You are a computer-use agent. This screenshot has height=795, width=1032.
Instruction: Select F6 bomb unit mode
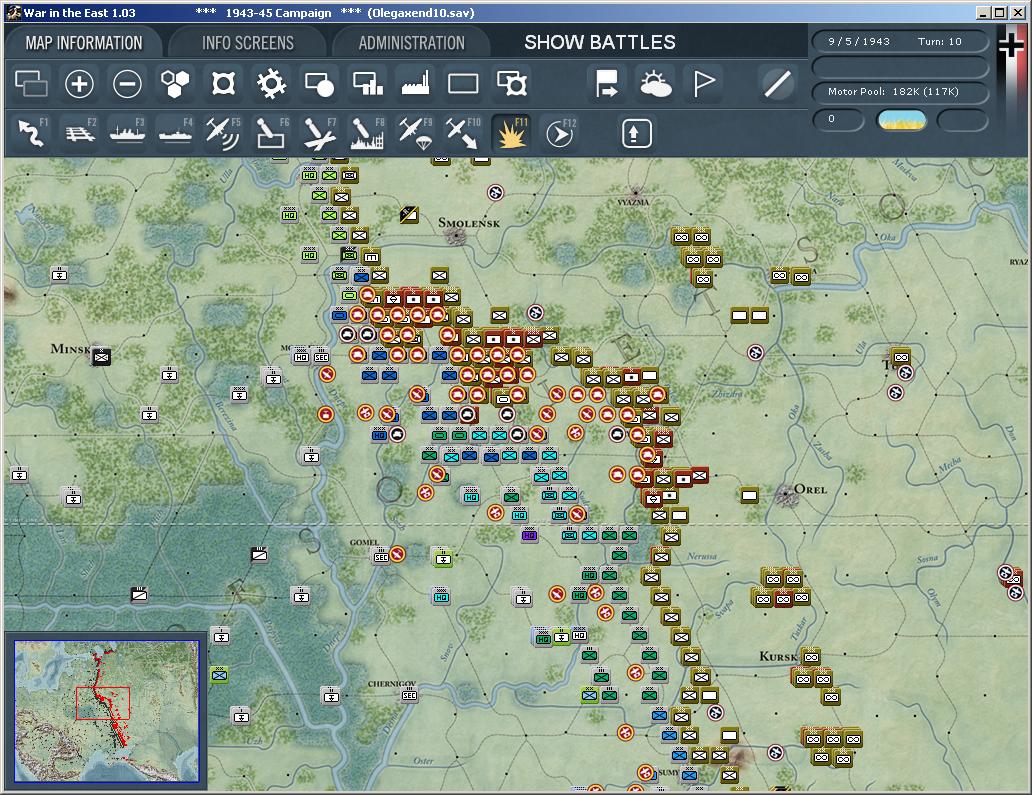(x=271, y=132)
